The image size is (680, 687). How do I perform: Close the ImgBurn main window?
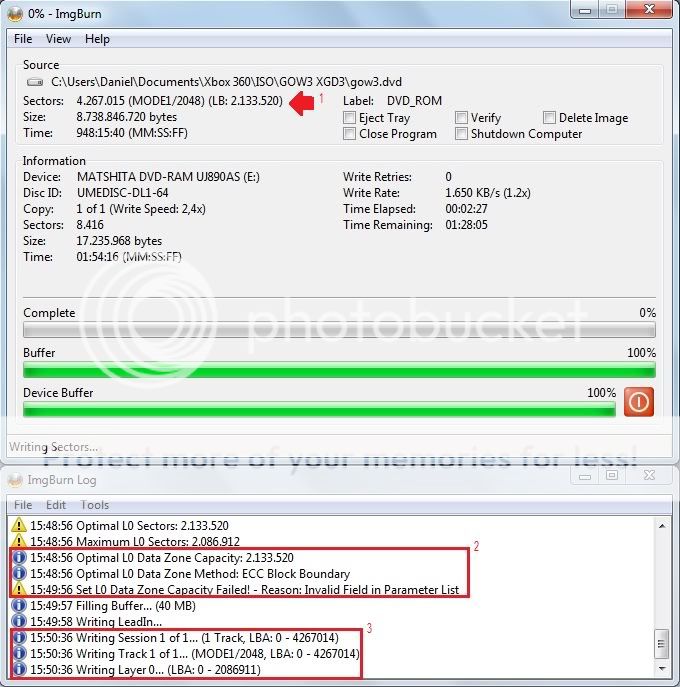649,10
